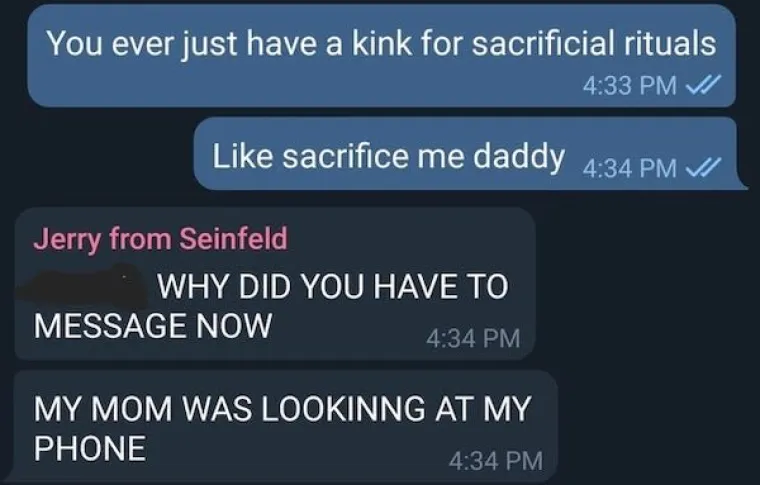The height and width of the screenshot is (485, 760).
Task: Click read receipt checkmarks on "sacrificial rituals" message
Action: click(x=696, y=83)
